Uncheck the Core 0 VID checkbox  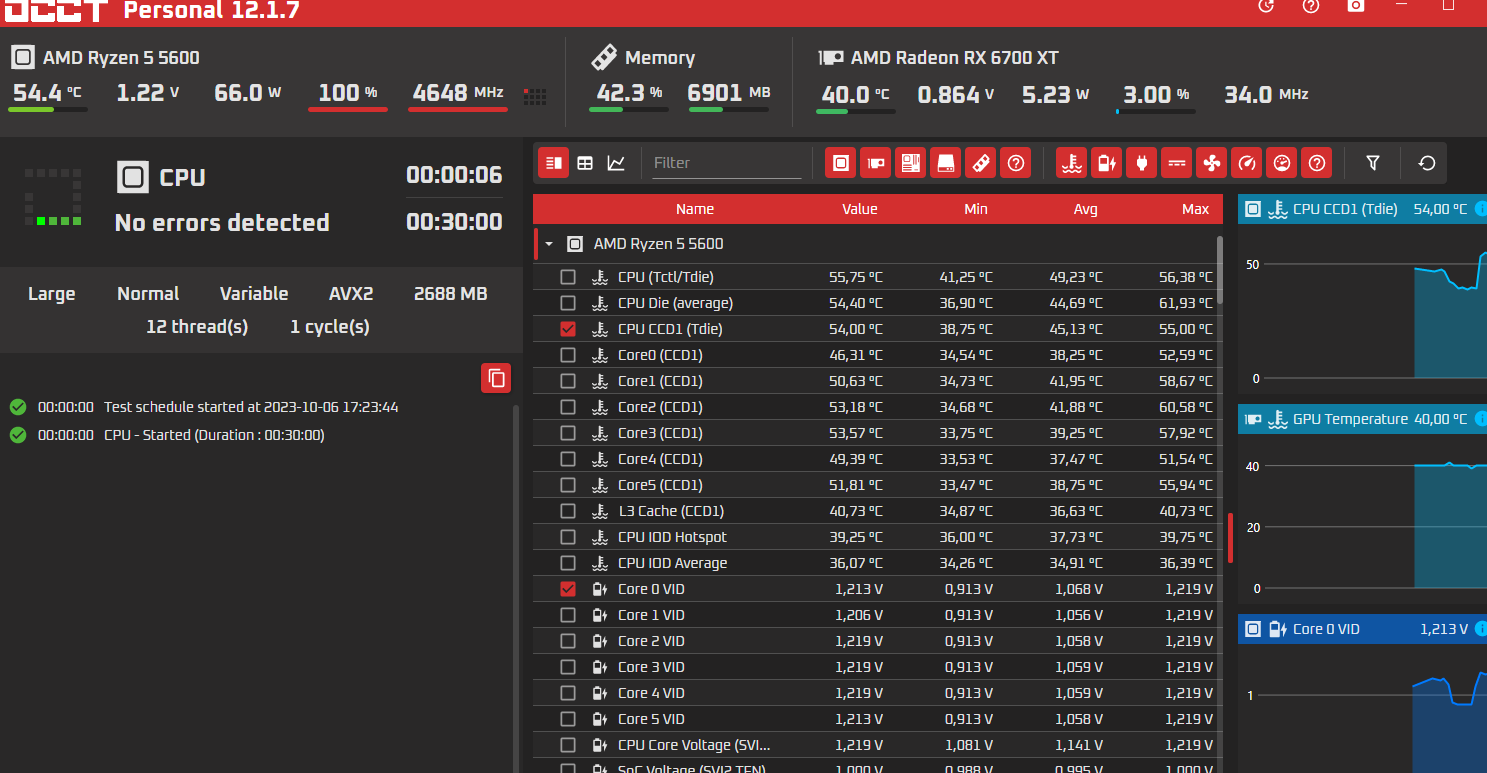tap(568, 589)
